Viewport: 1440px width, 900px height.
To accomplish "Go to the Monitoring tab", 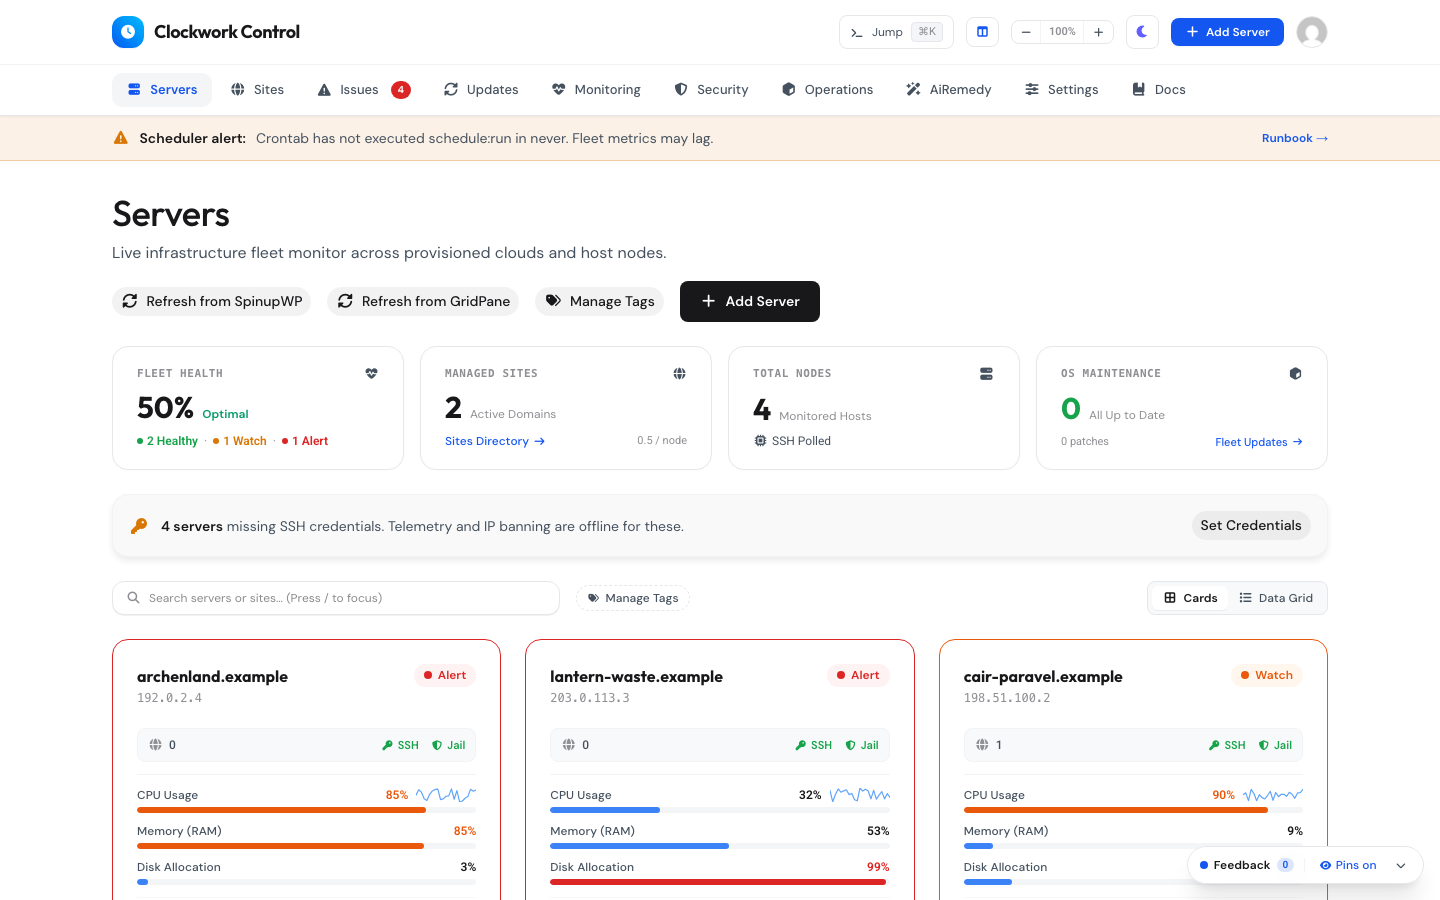I will coord(596,90).
